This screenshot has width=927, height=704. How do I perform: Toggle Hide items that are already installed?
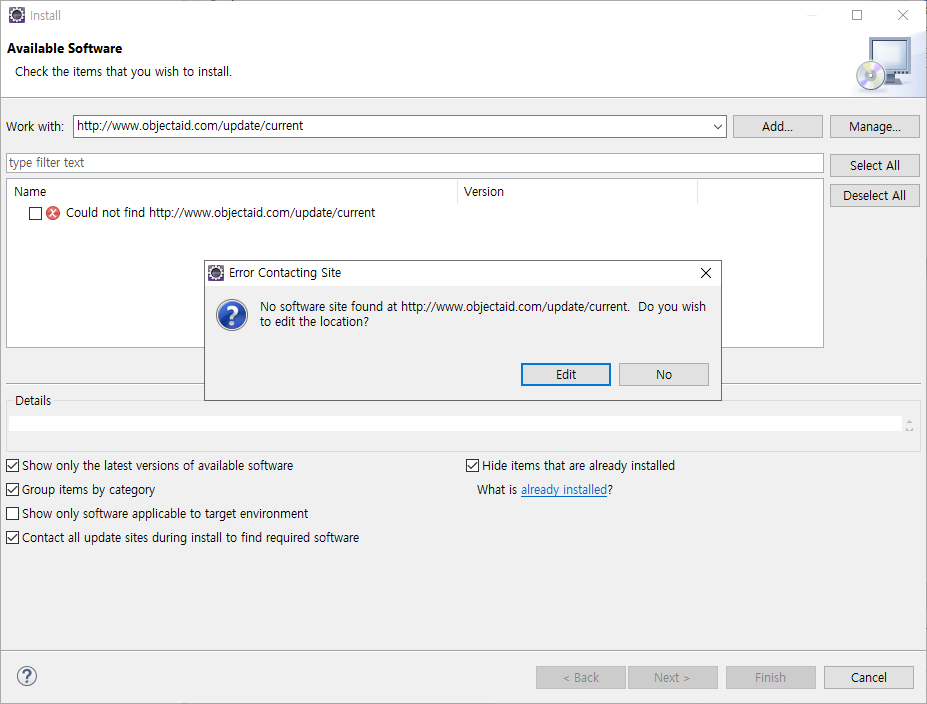coord(472,466)
